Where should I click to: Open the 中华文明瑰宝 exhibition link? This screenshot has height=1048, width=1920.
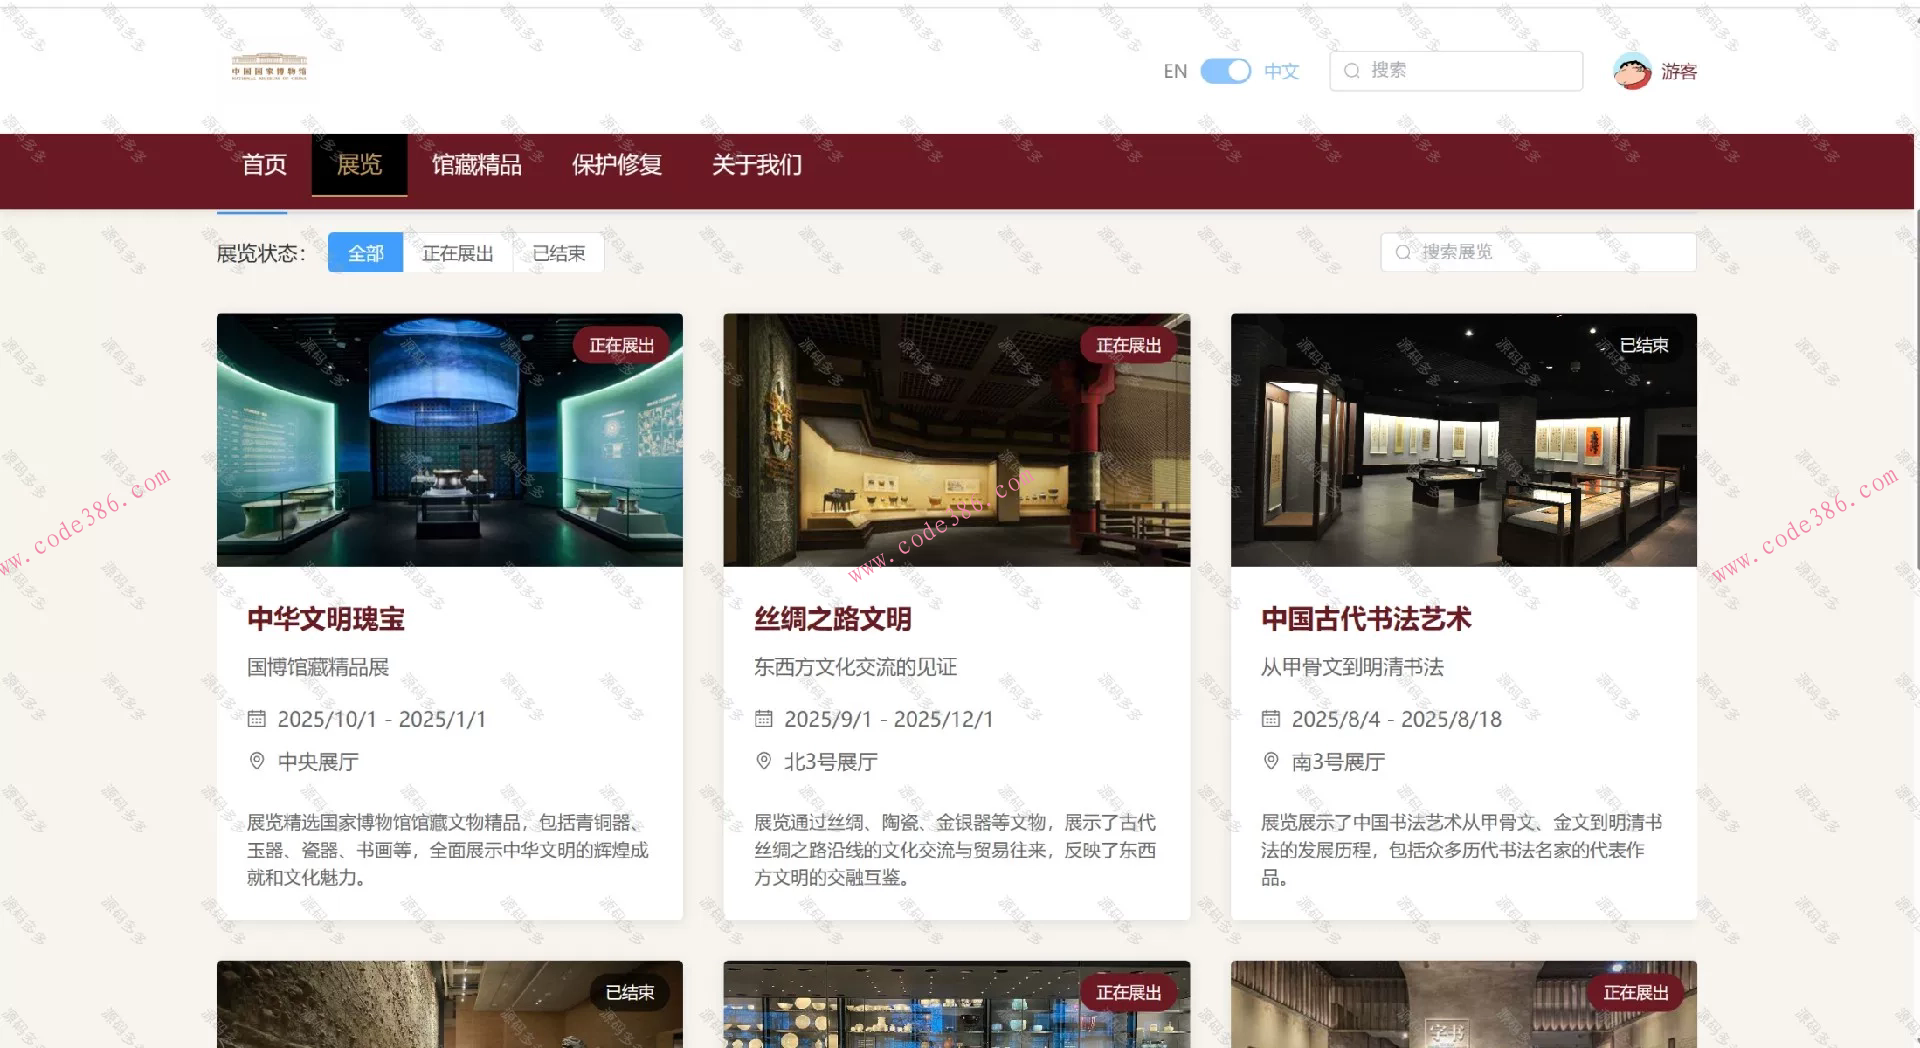coord(326,619)
